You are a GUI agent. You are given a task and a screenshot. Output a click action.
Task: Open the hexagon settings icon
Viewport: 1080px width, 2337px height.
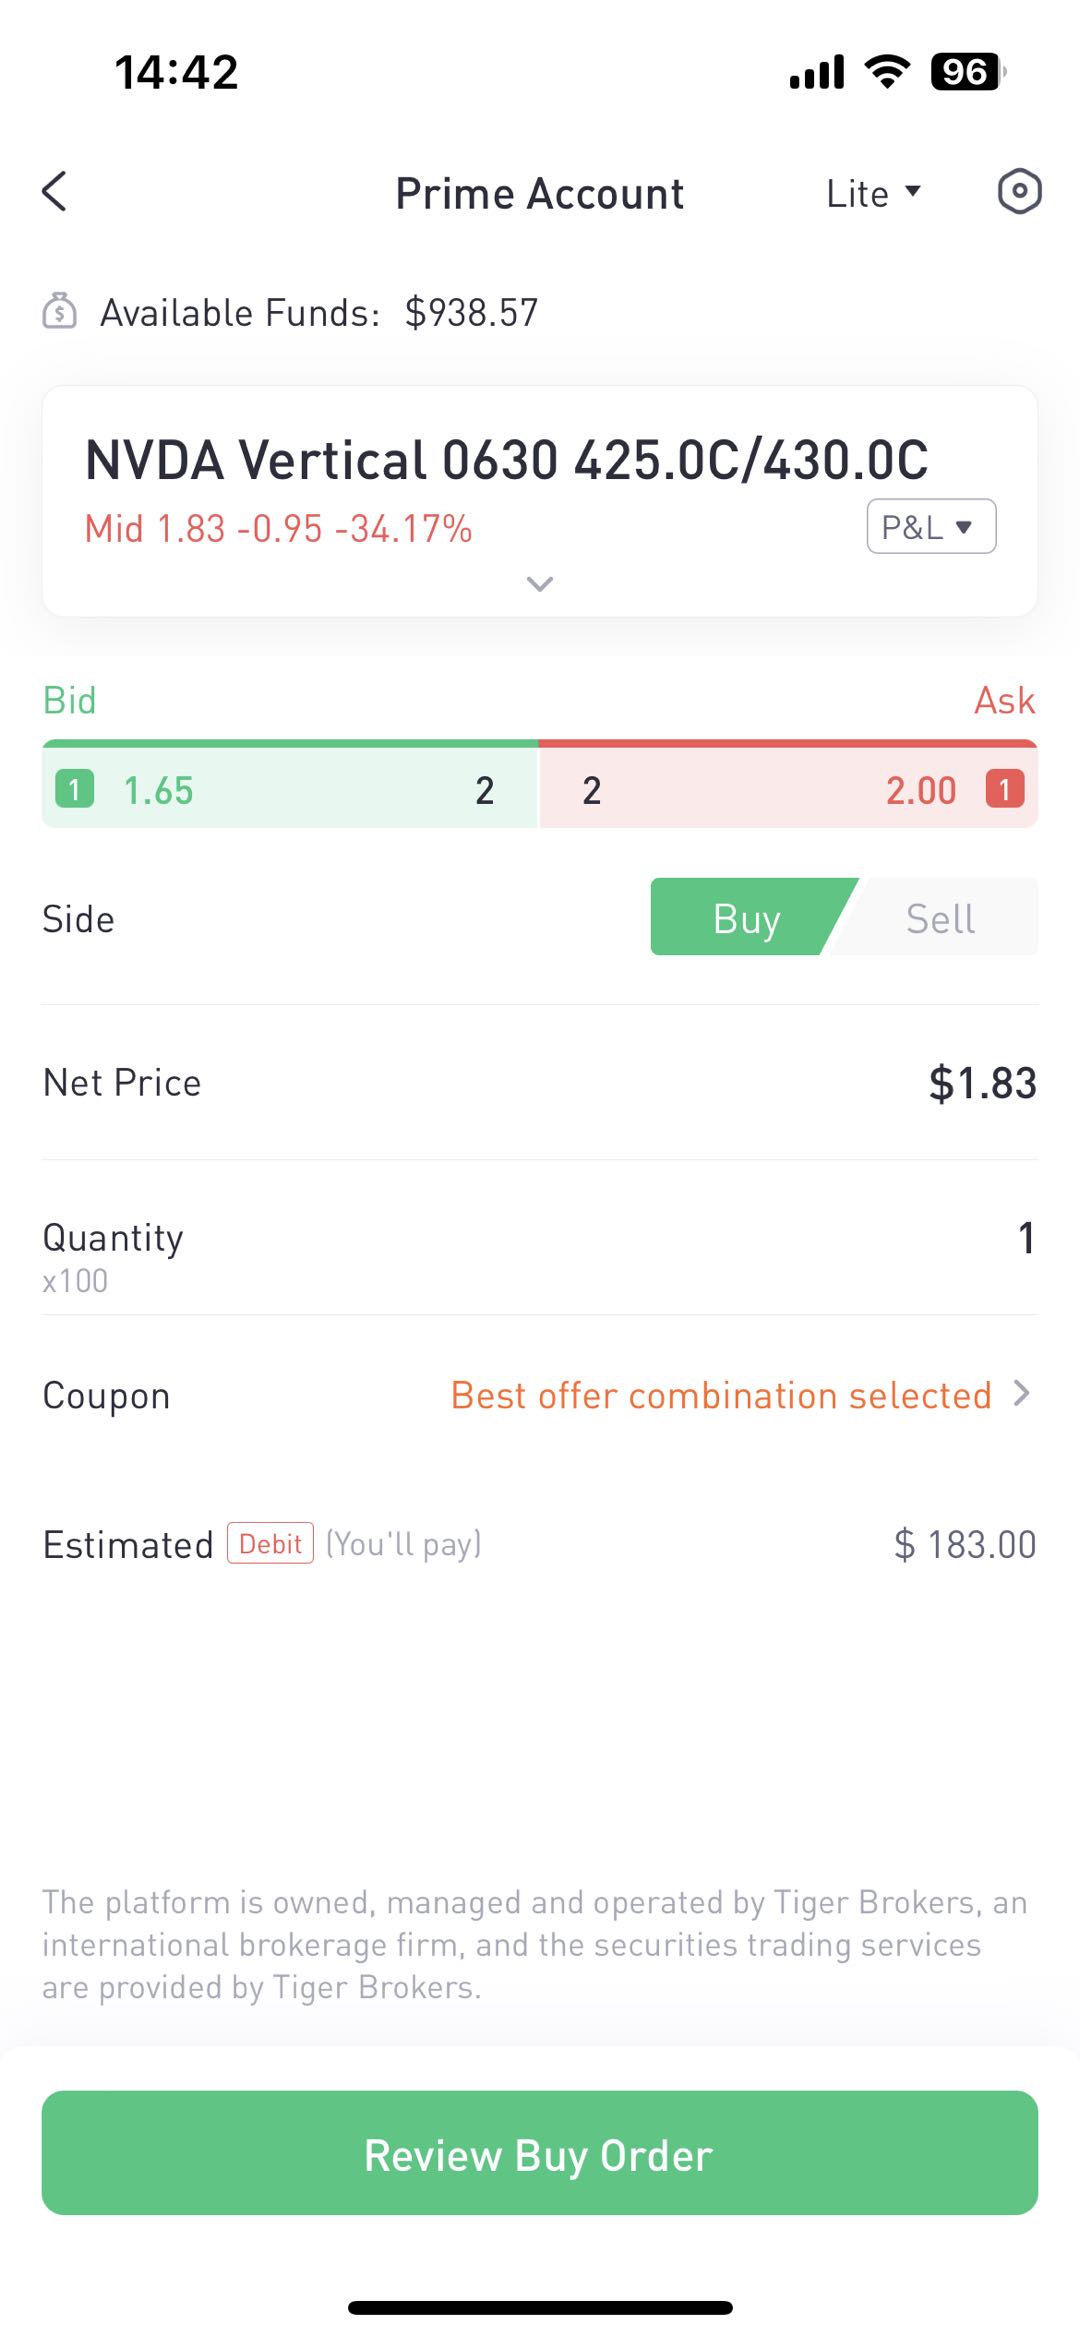(1019, 191)
